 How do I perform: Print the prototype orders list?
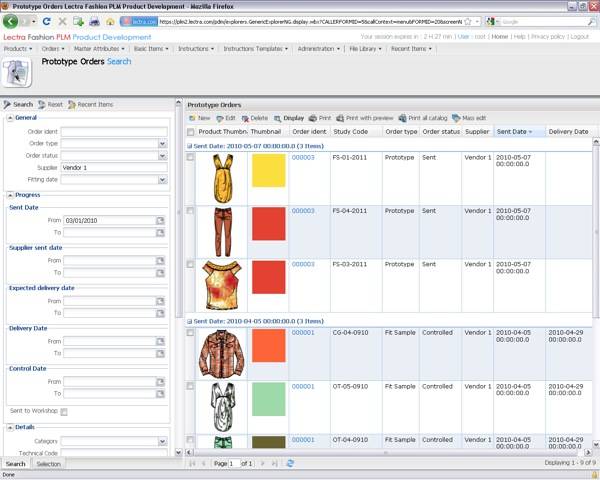pyautogui.click(x=320, y=118)
